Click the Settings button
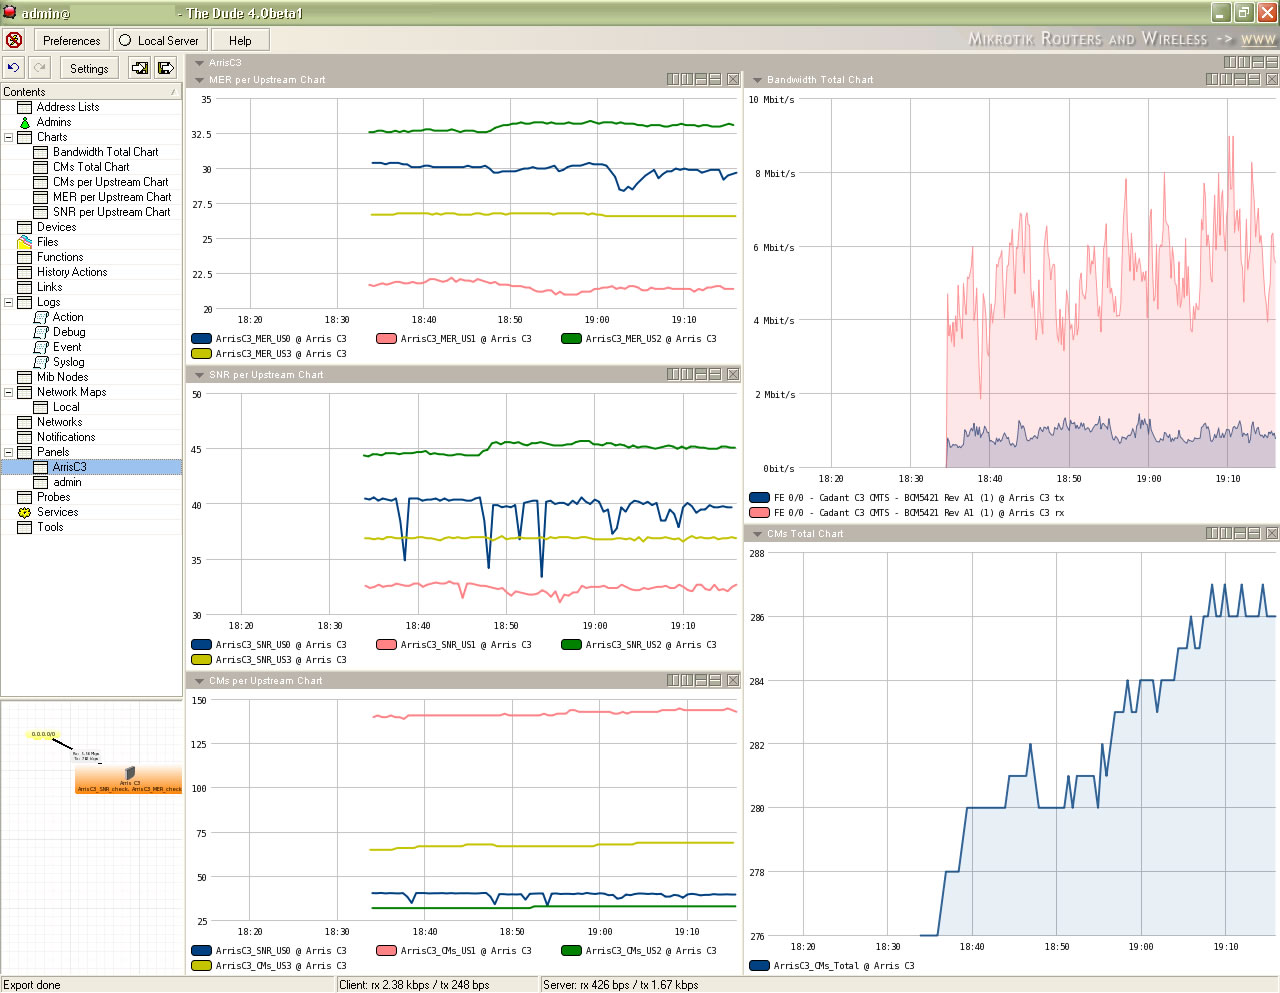Image resolution: width=1280 pixels, height=993 pixels. [89, 68]
